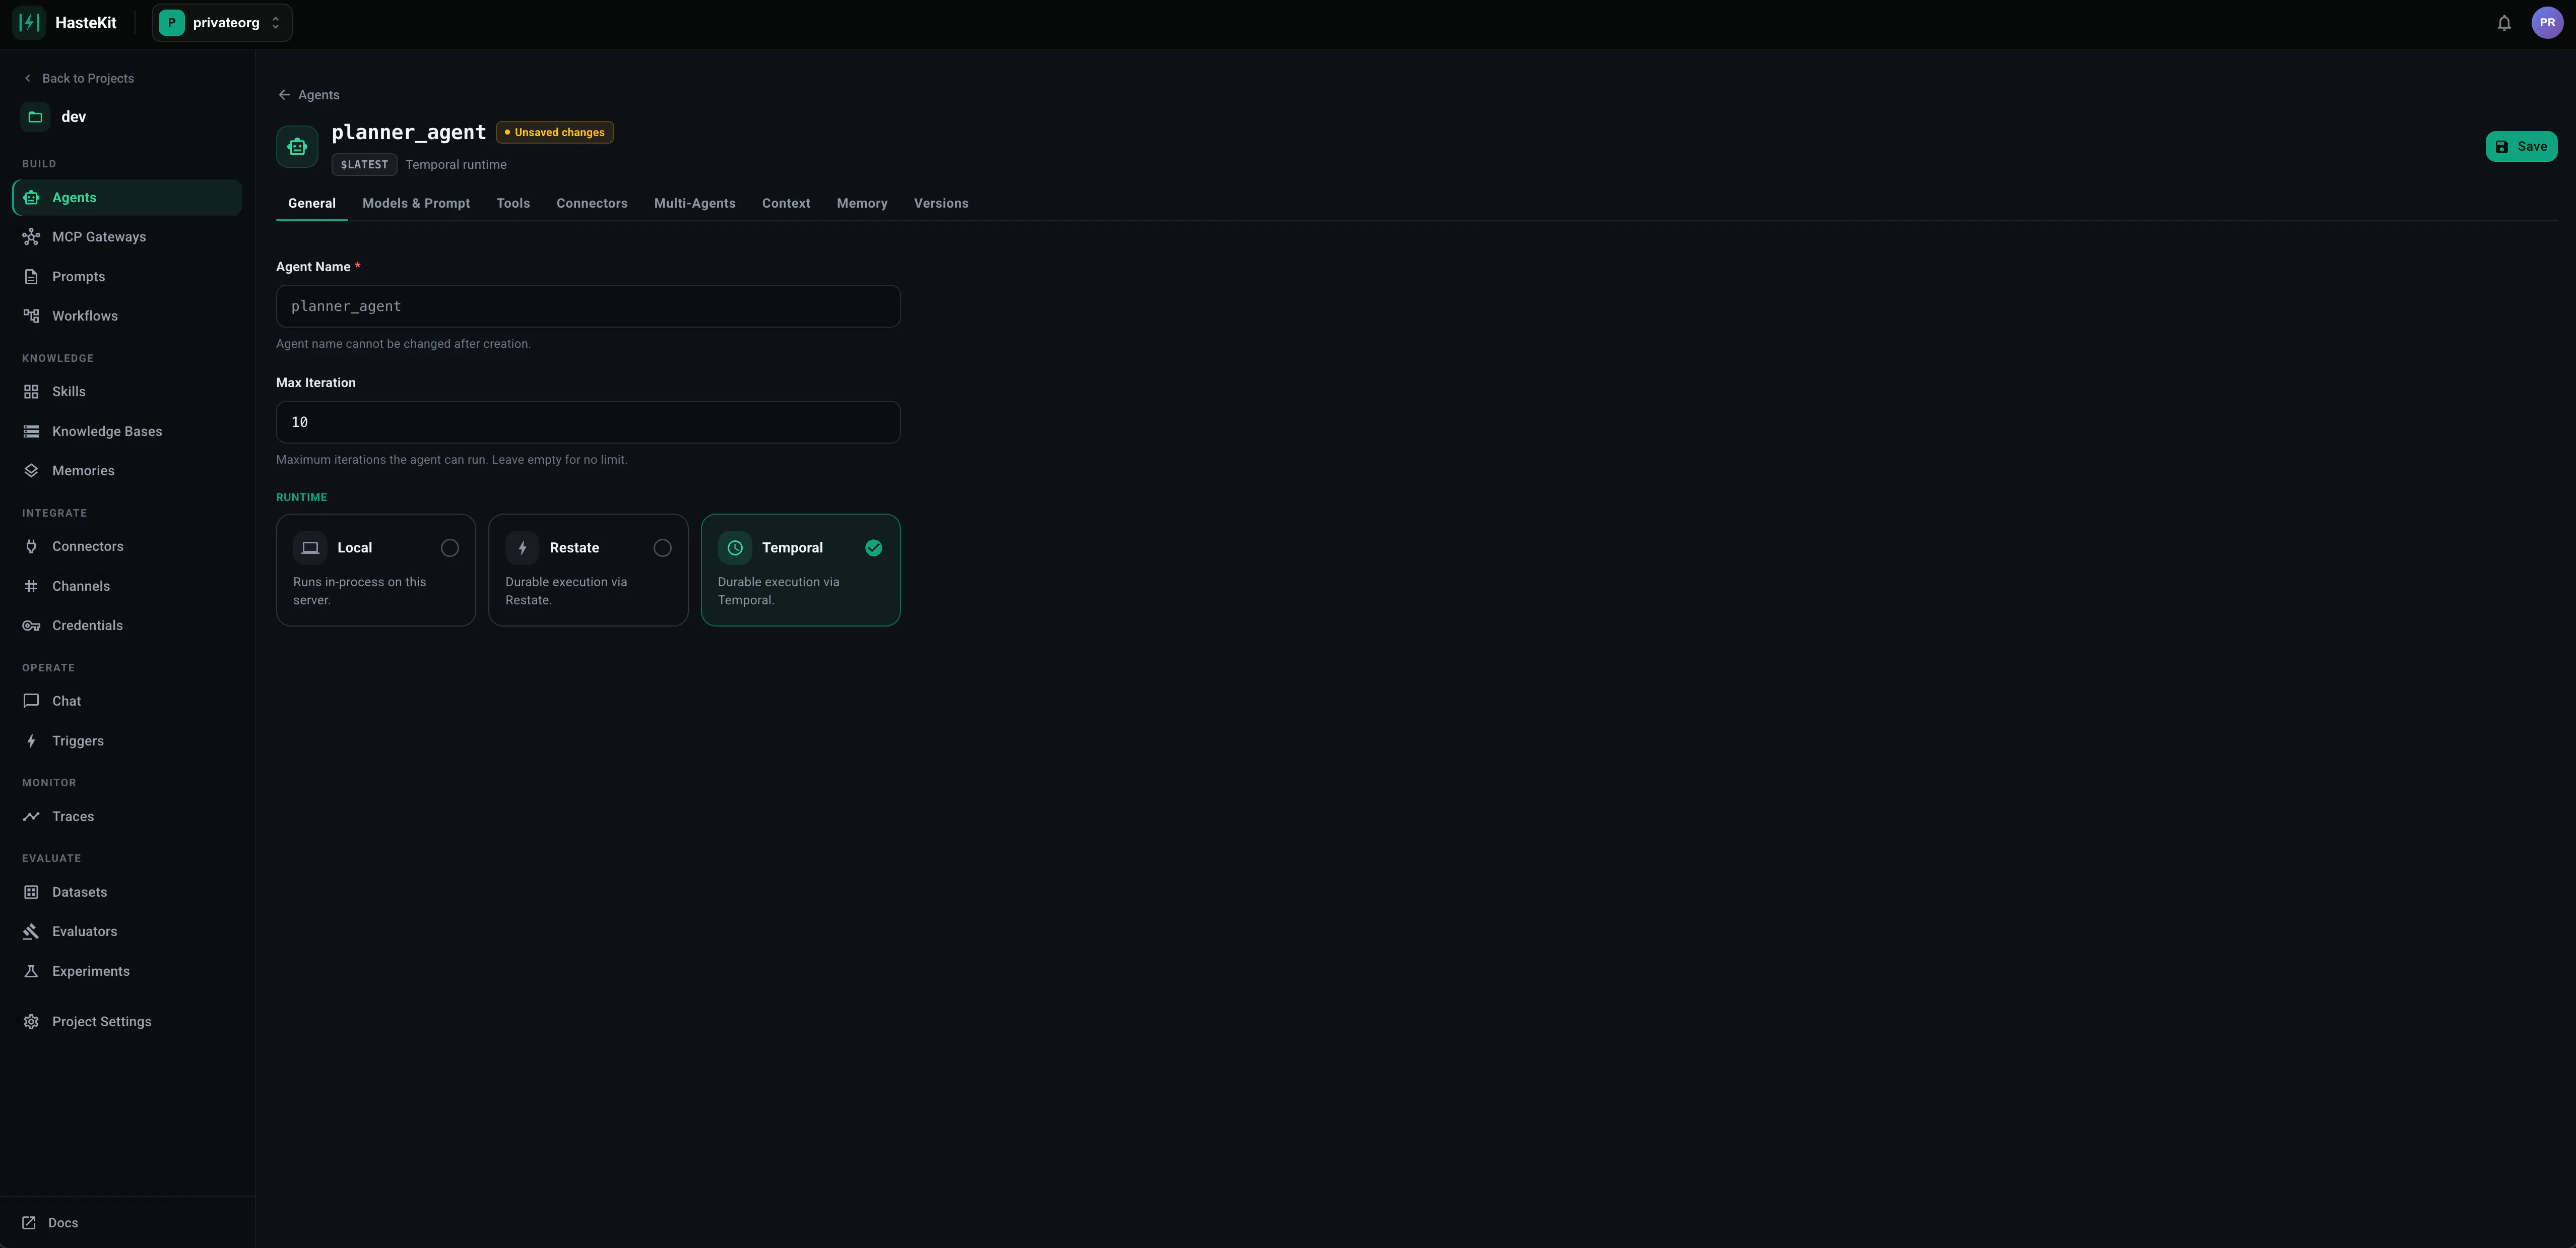The height and width of the screenshot is (1248, 2576).
Task: Open Project Settings gear icon
Action: (x=31, y=1022)
